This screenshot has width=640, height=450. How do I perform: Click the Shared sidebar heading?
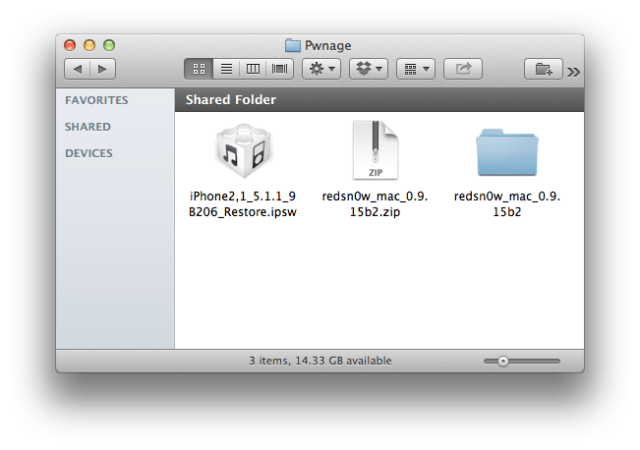pyautogui.click(x=88, y=127)
